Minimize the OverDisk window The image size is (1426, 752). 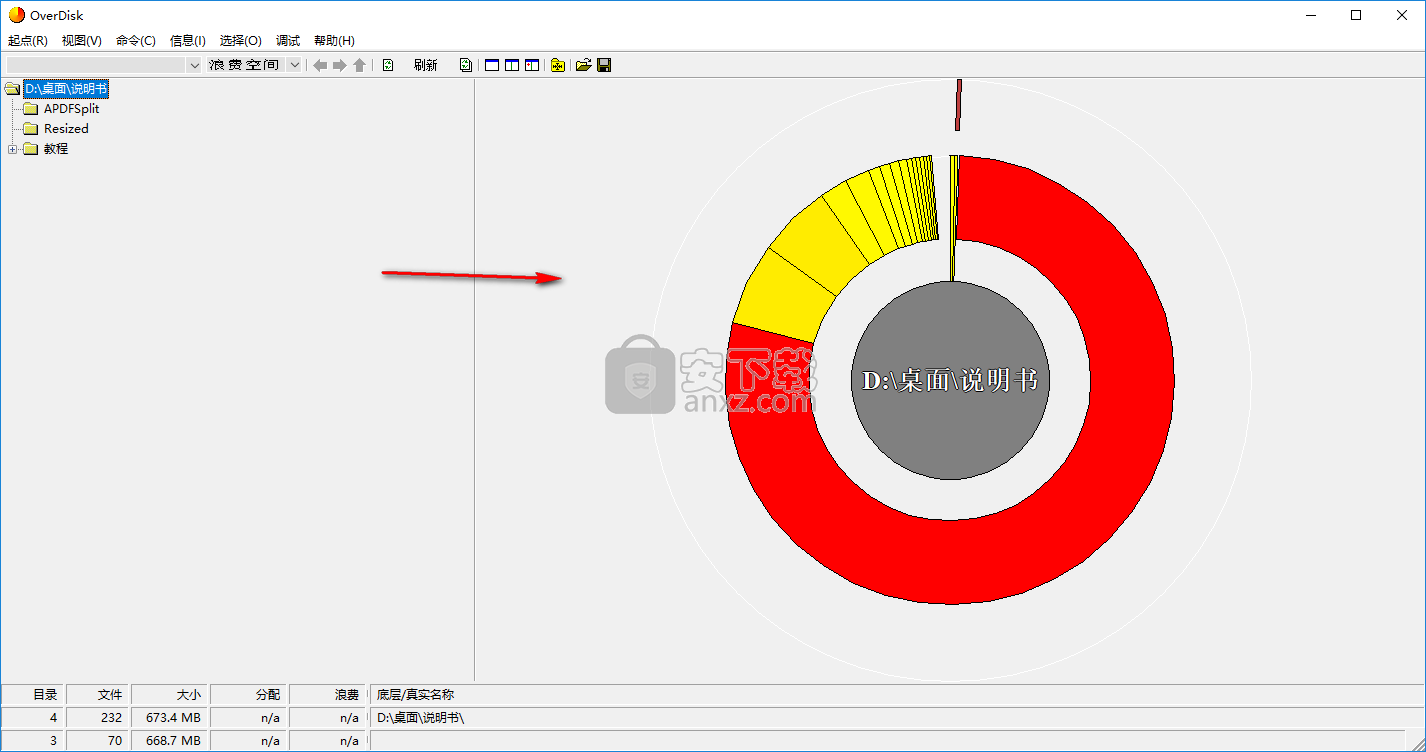pyautogui.click(x=1310, y=15)
